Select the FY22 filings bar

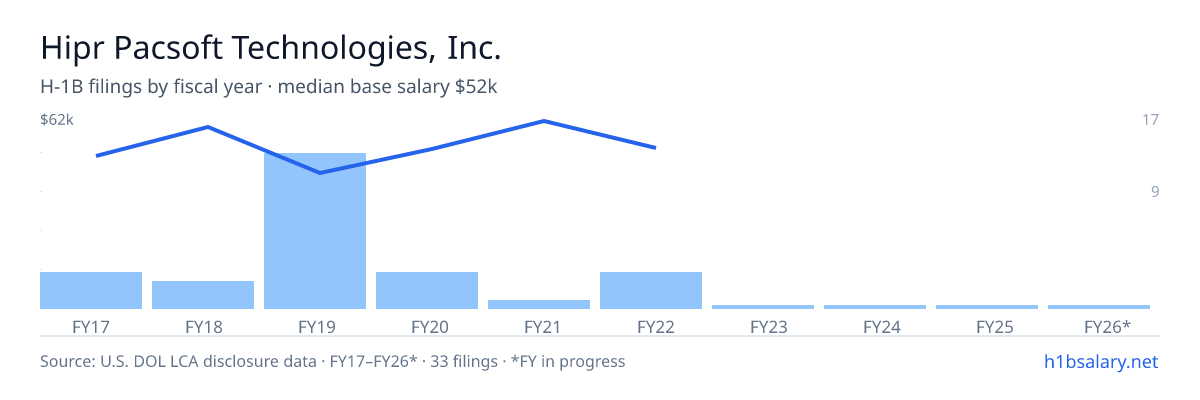651,290
